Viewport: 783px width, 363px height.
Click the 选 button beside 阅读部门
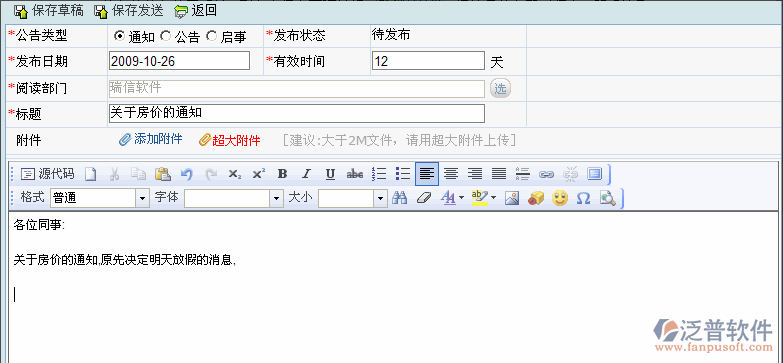pos(500,88)
